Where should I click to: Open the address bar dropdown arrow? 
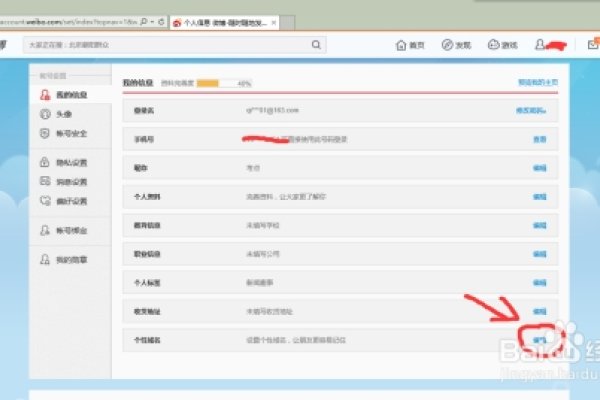(152, 22)
